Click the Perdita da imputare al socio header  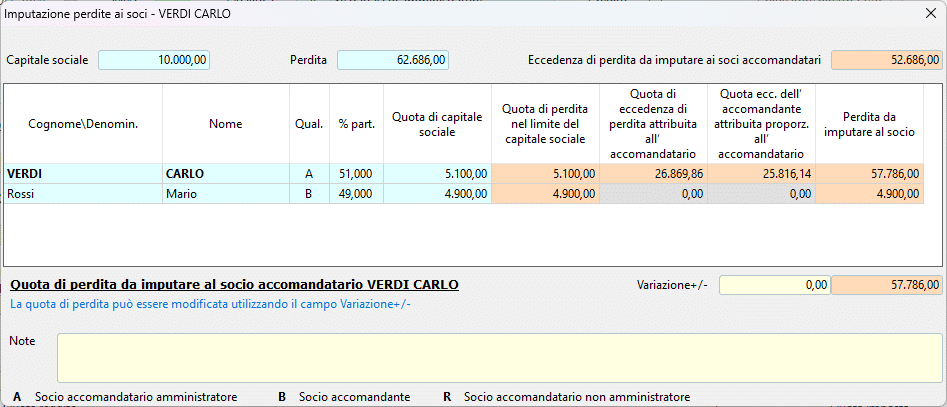tap(870, 124)
